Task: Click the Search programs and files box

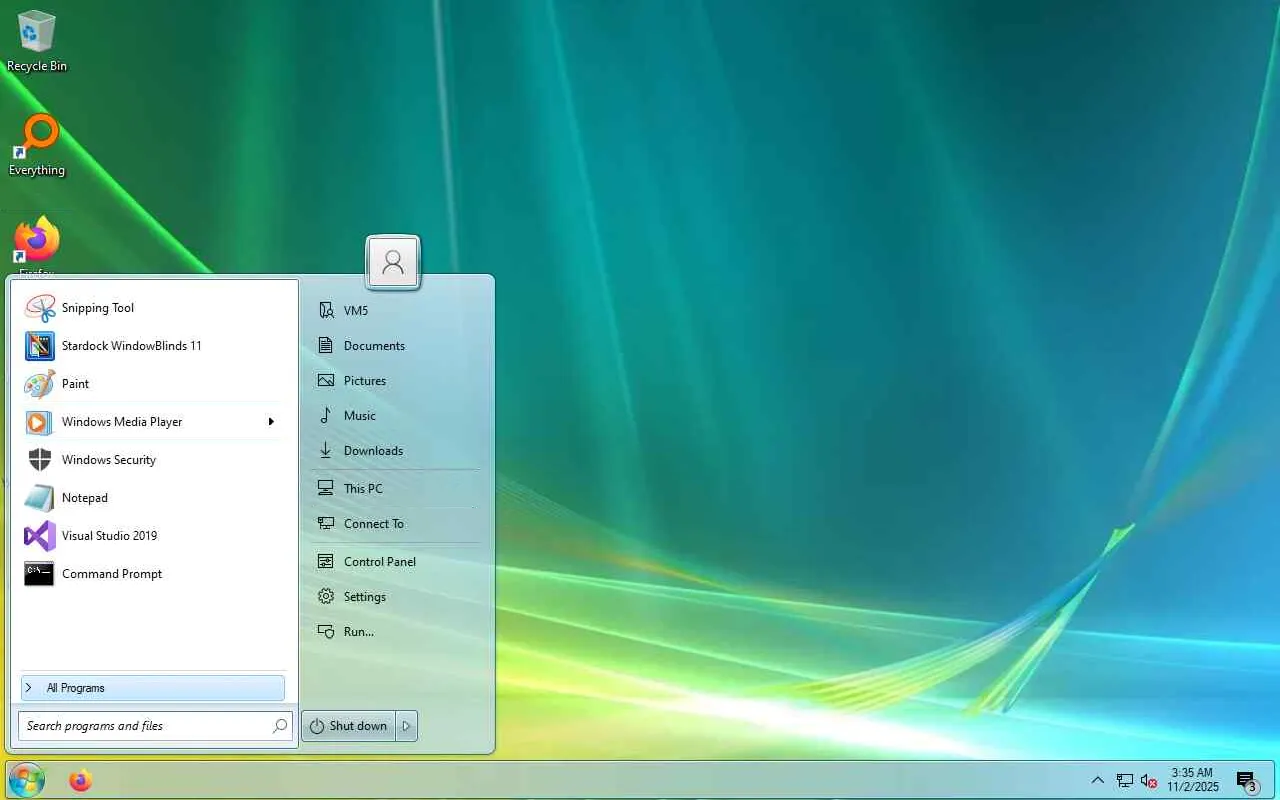Action: [155, 726]
